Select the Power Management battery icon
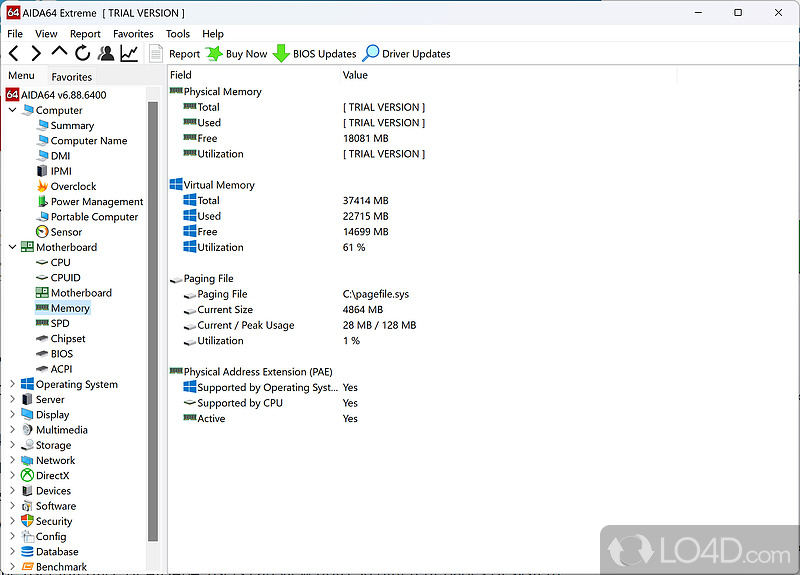This screenshot has height=575, width=800. click(x=43, y=202)
